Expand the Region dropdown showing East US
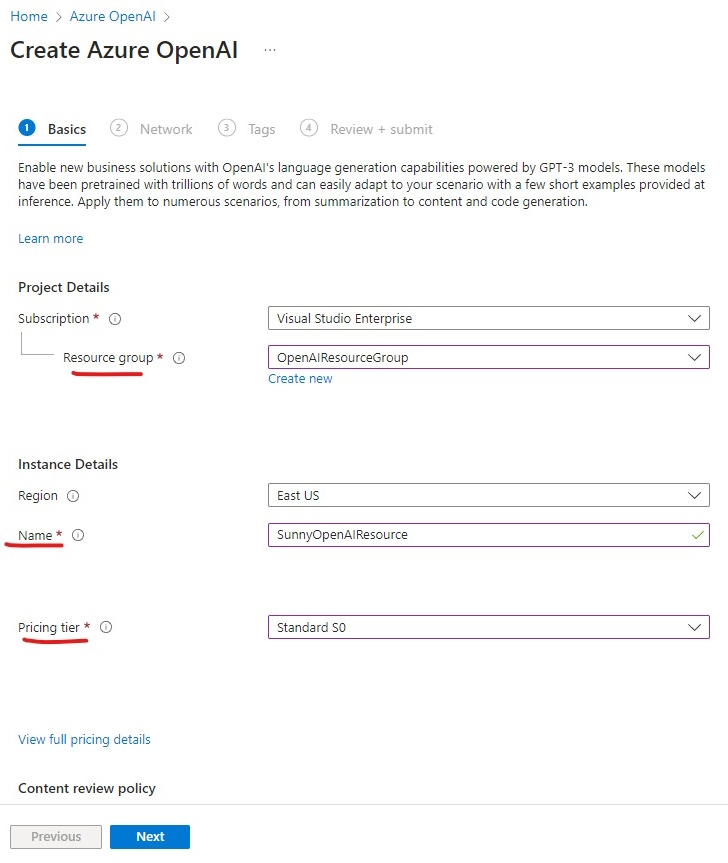This screenshot has height=863, width=728. click(489, 495)
